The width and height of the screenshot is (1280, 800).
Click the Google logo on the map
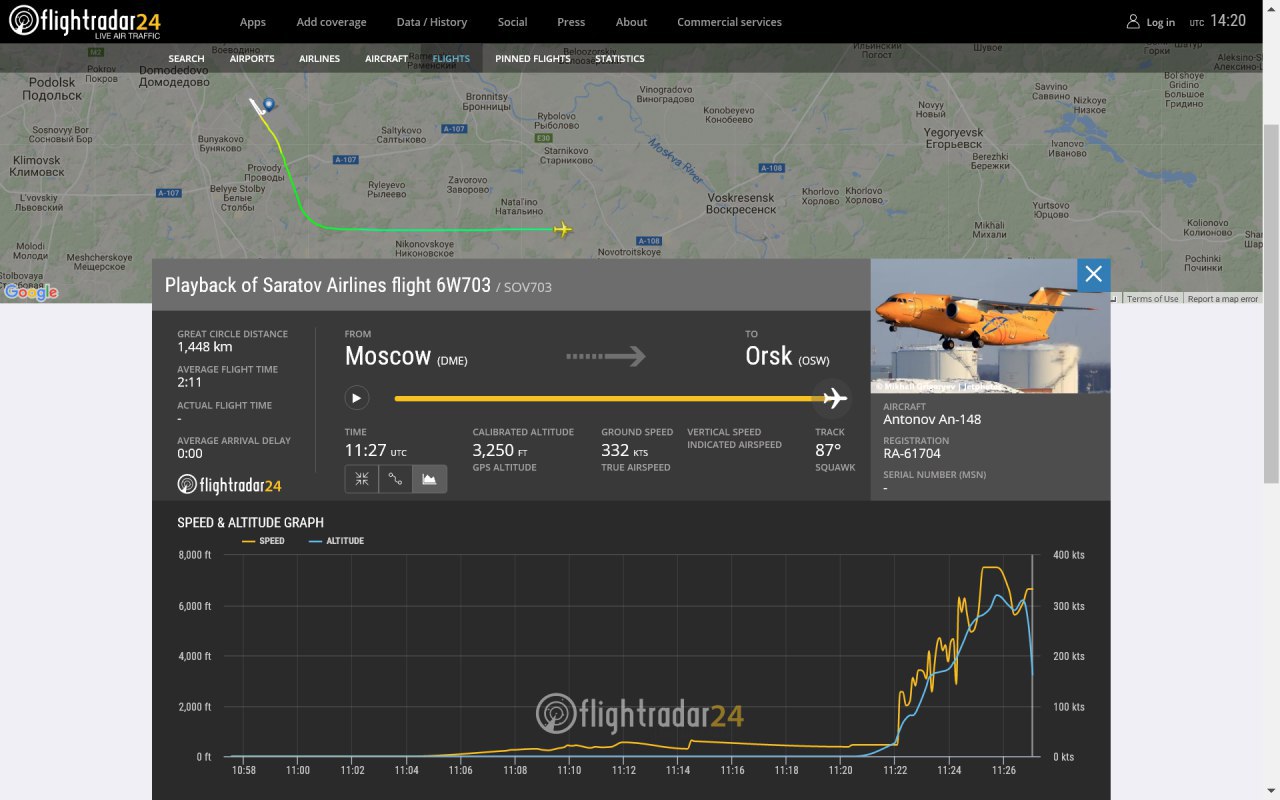(31, 292)
